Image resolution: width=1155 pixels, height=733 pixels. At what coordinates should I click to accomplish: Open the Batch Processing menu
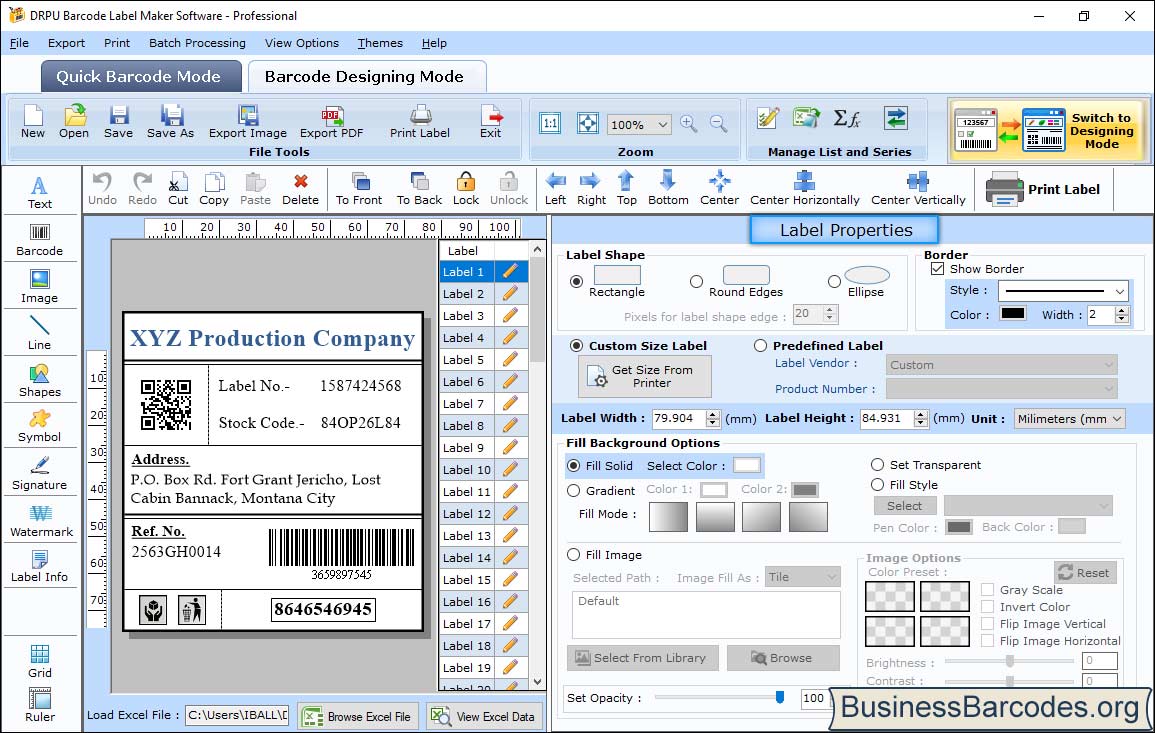(x=197, y=43)
